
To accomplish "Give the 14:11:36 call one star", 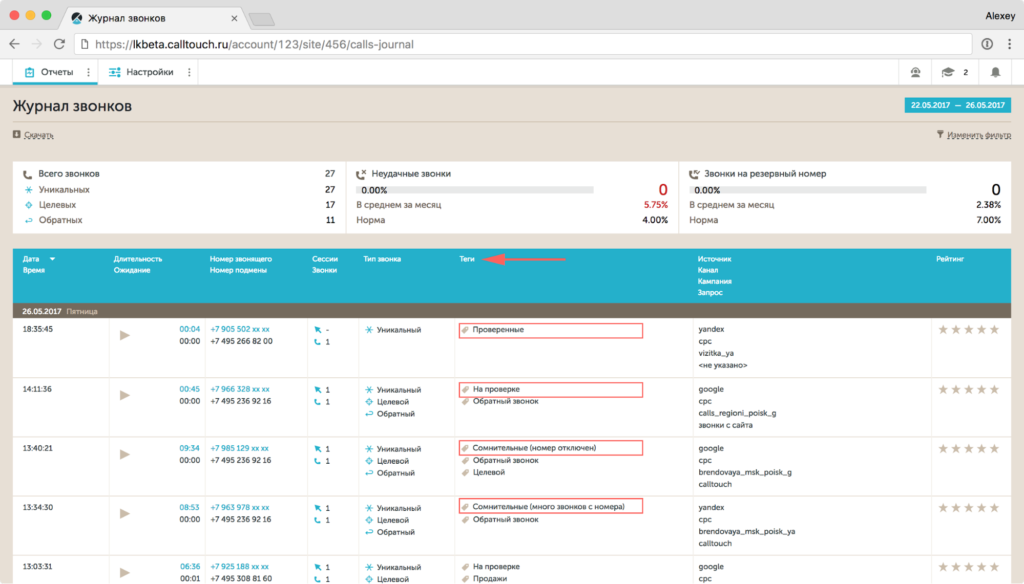I will [942, 389].
